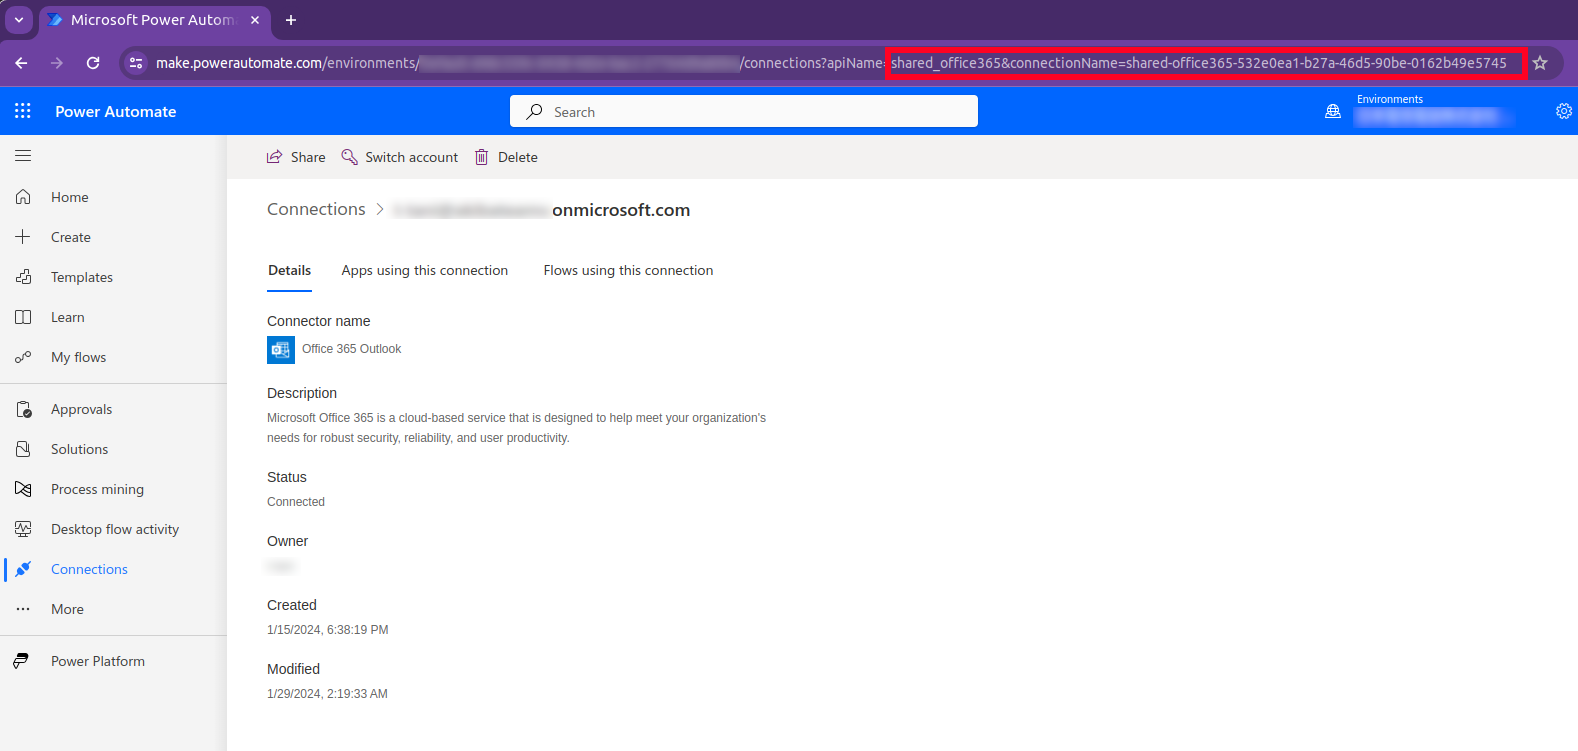Click the Delete button label
The height and width of the screenshot is (751, 1578).
point(518,157)
